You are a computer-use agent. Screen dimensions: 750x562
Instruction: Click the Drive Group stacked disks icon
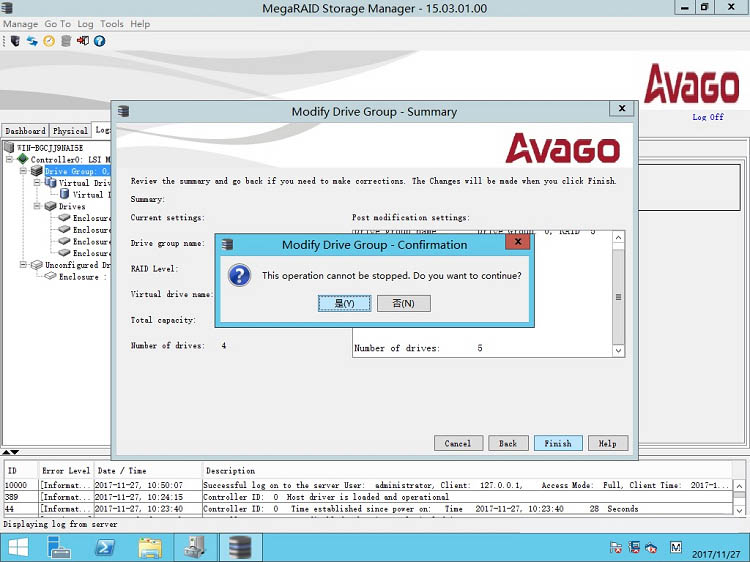tap(37, 171)
